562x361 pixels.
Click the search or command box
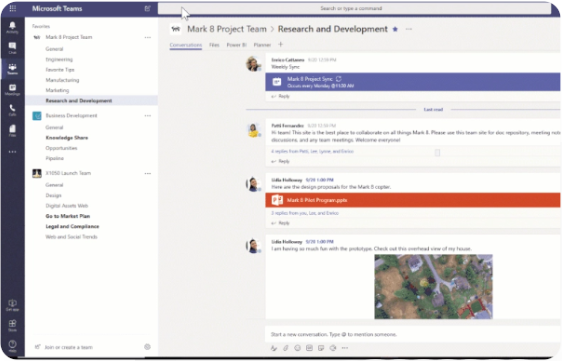354,8
